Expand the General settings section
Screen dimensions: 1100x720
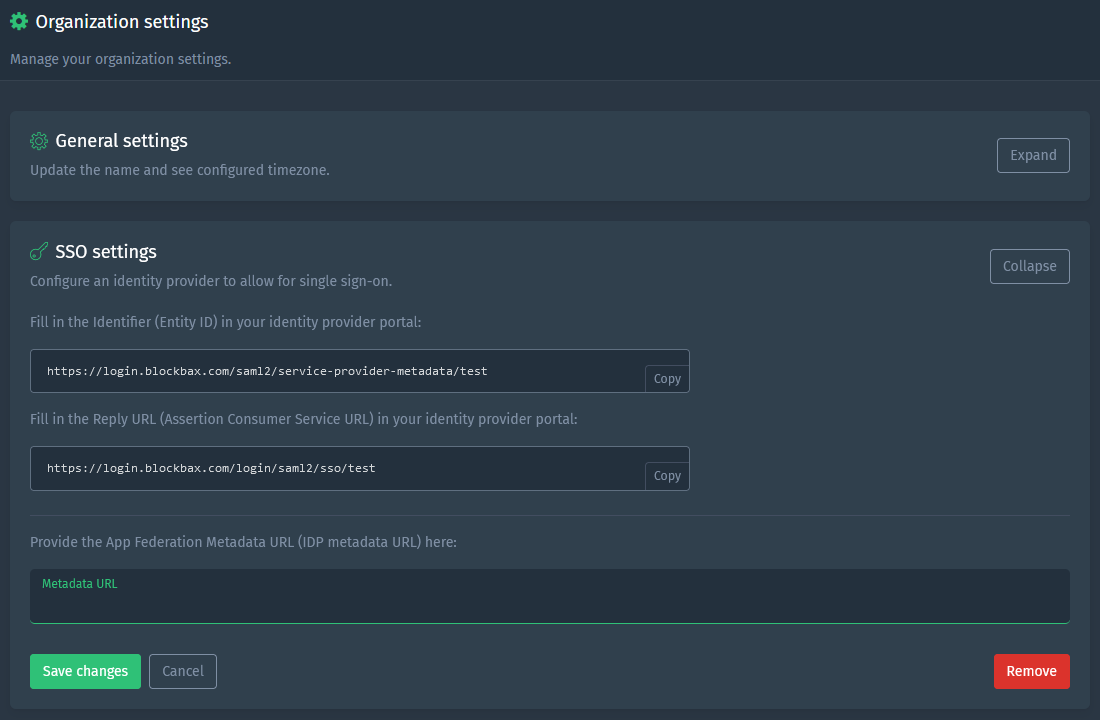pos(1033,155)
